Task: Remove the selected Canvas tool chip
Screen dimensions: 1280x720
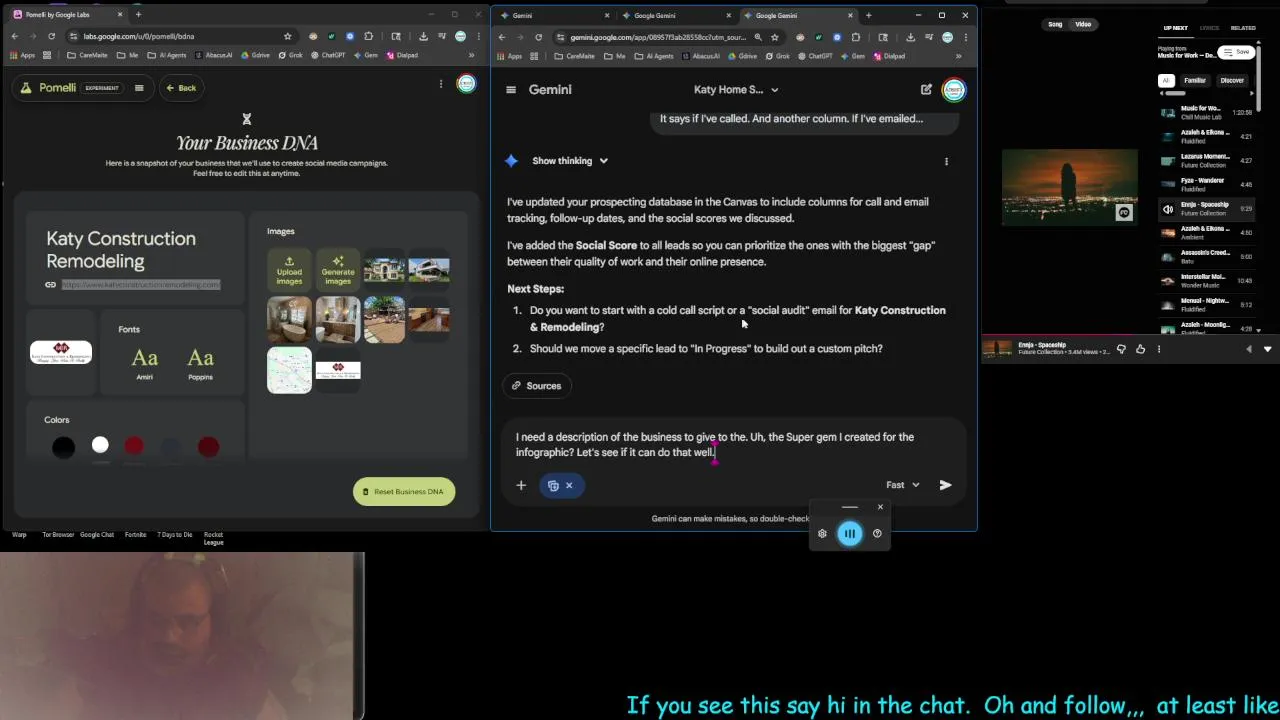Action: 569,485
